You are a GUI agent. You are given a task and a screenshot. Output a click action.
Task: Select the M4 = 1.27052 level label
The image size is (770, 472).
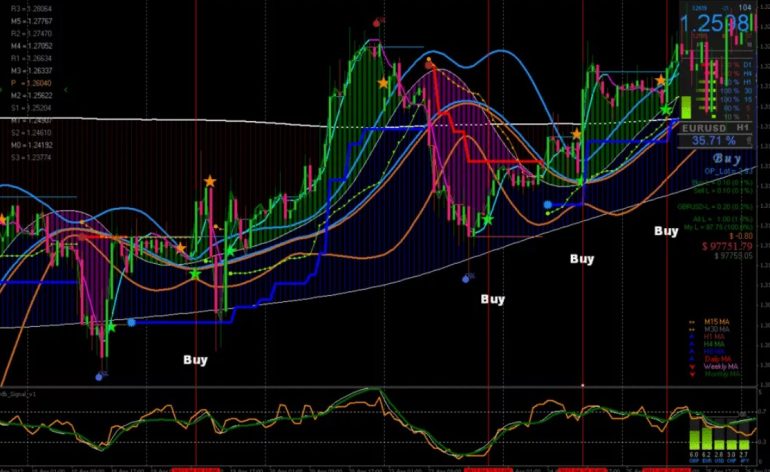click(31, 46)
